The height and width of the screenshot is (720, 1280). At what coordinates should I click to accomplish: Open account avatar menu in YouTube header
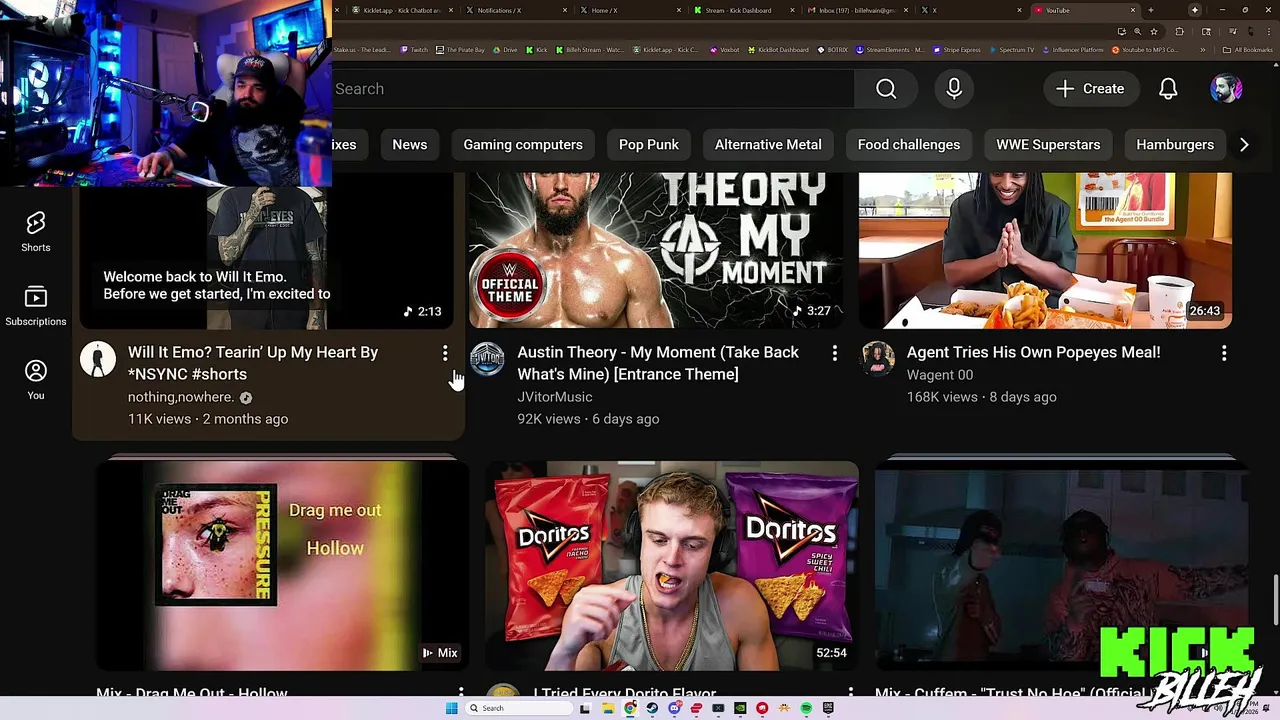pyautogui.click(x=1226, y=89)
